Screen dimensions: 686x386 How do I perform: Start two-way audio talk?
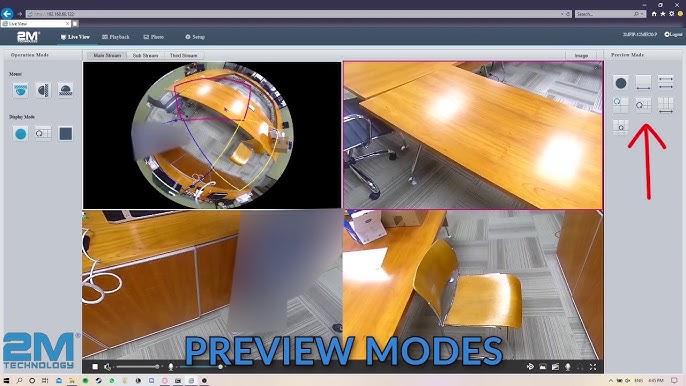(x=568, y=367)
